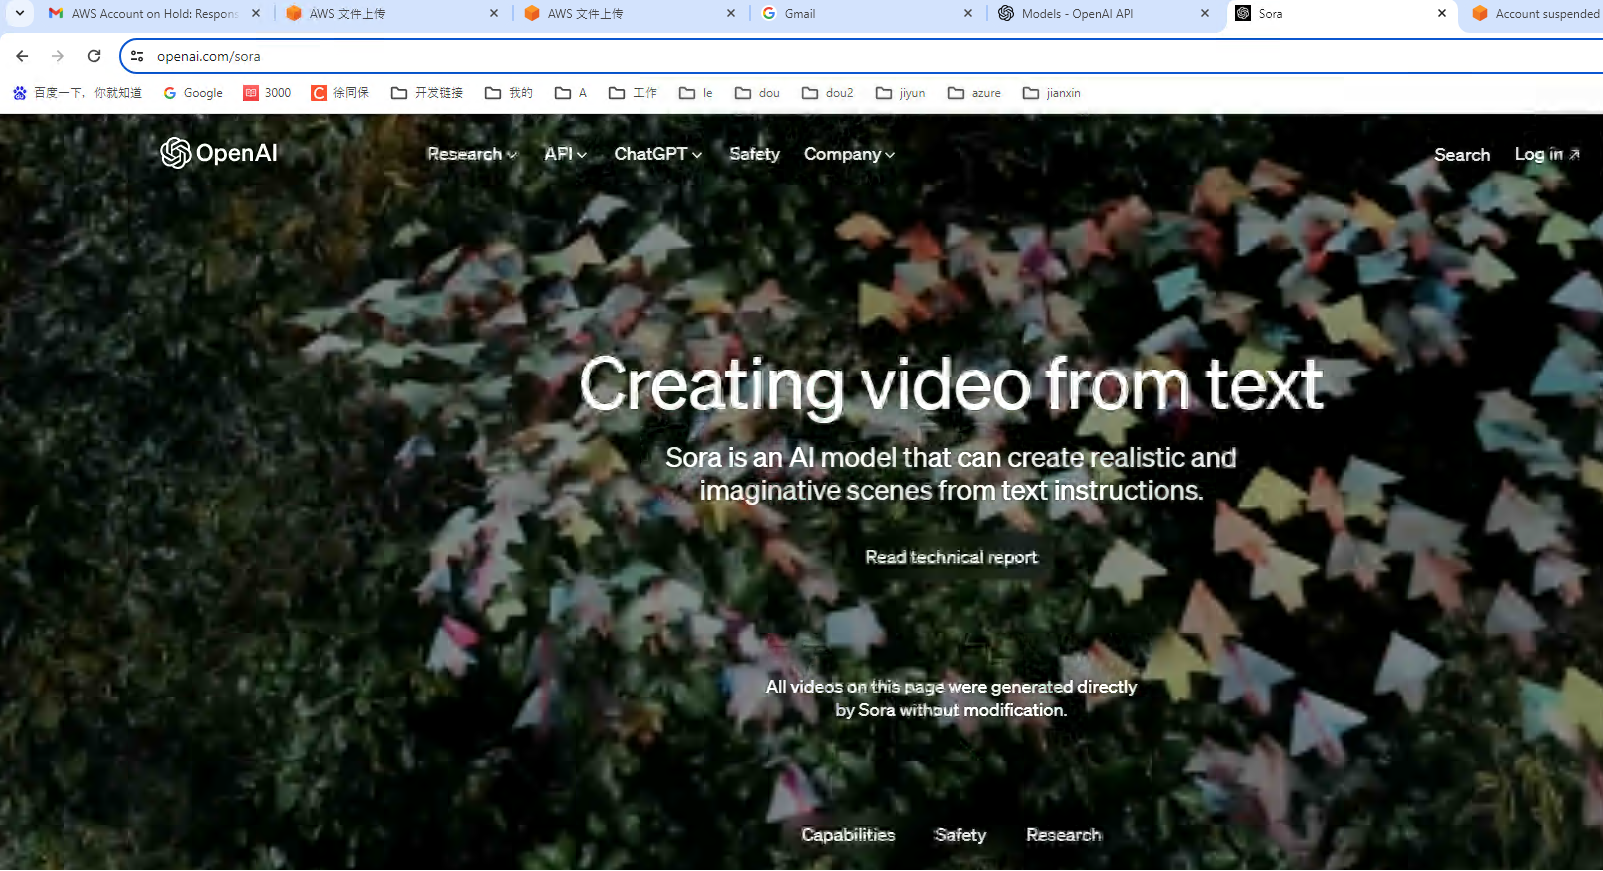
Task: Close the AWS Account on Hold tab
Action: point(256,13)
